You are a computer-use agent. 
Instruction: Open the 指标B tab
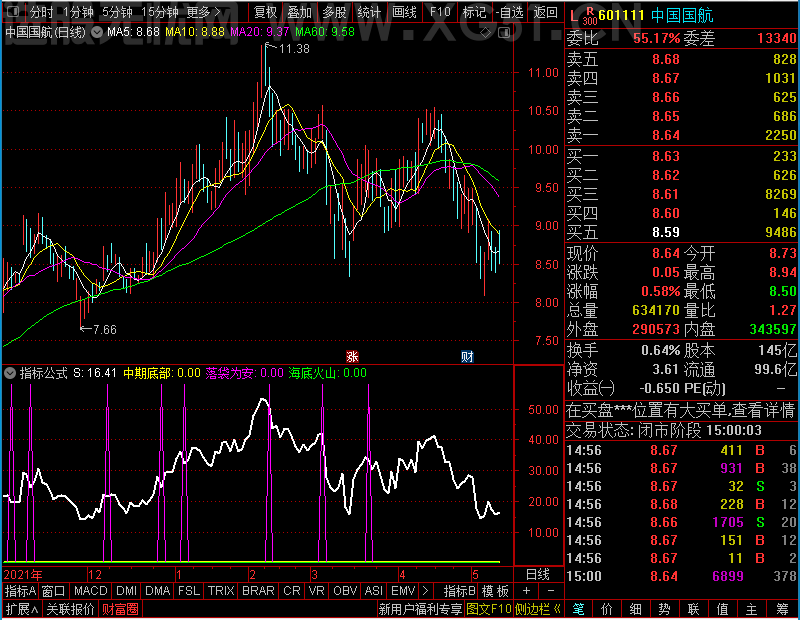[460, 590]
